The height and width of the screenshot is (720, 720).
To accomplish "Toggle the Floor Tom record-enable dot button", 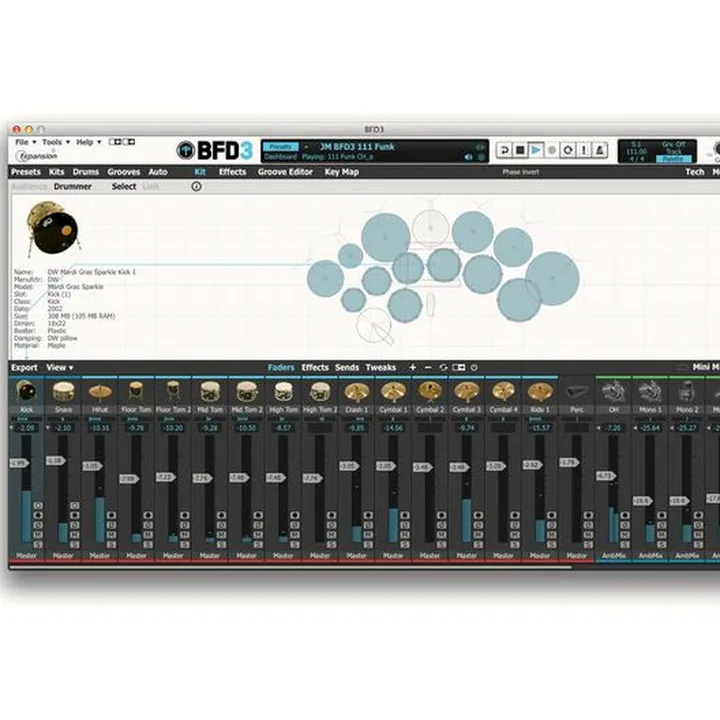I will point(148,515).
